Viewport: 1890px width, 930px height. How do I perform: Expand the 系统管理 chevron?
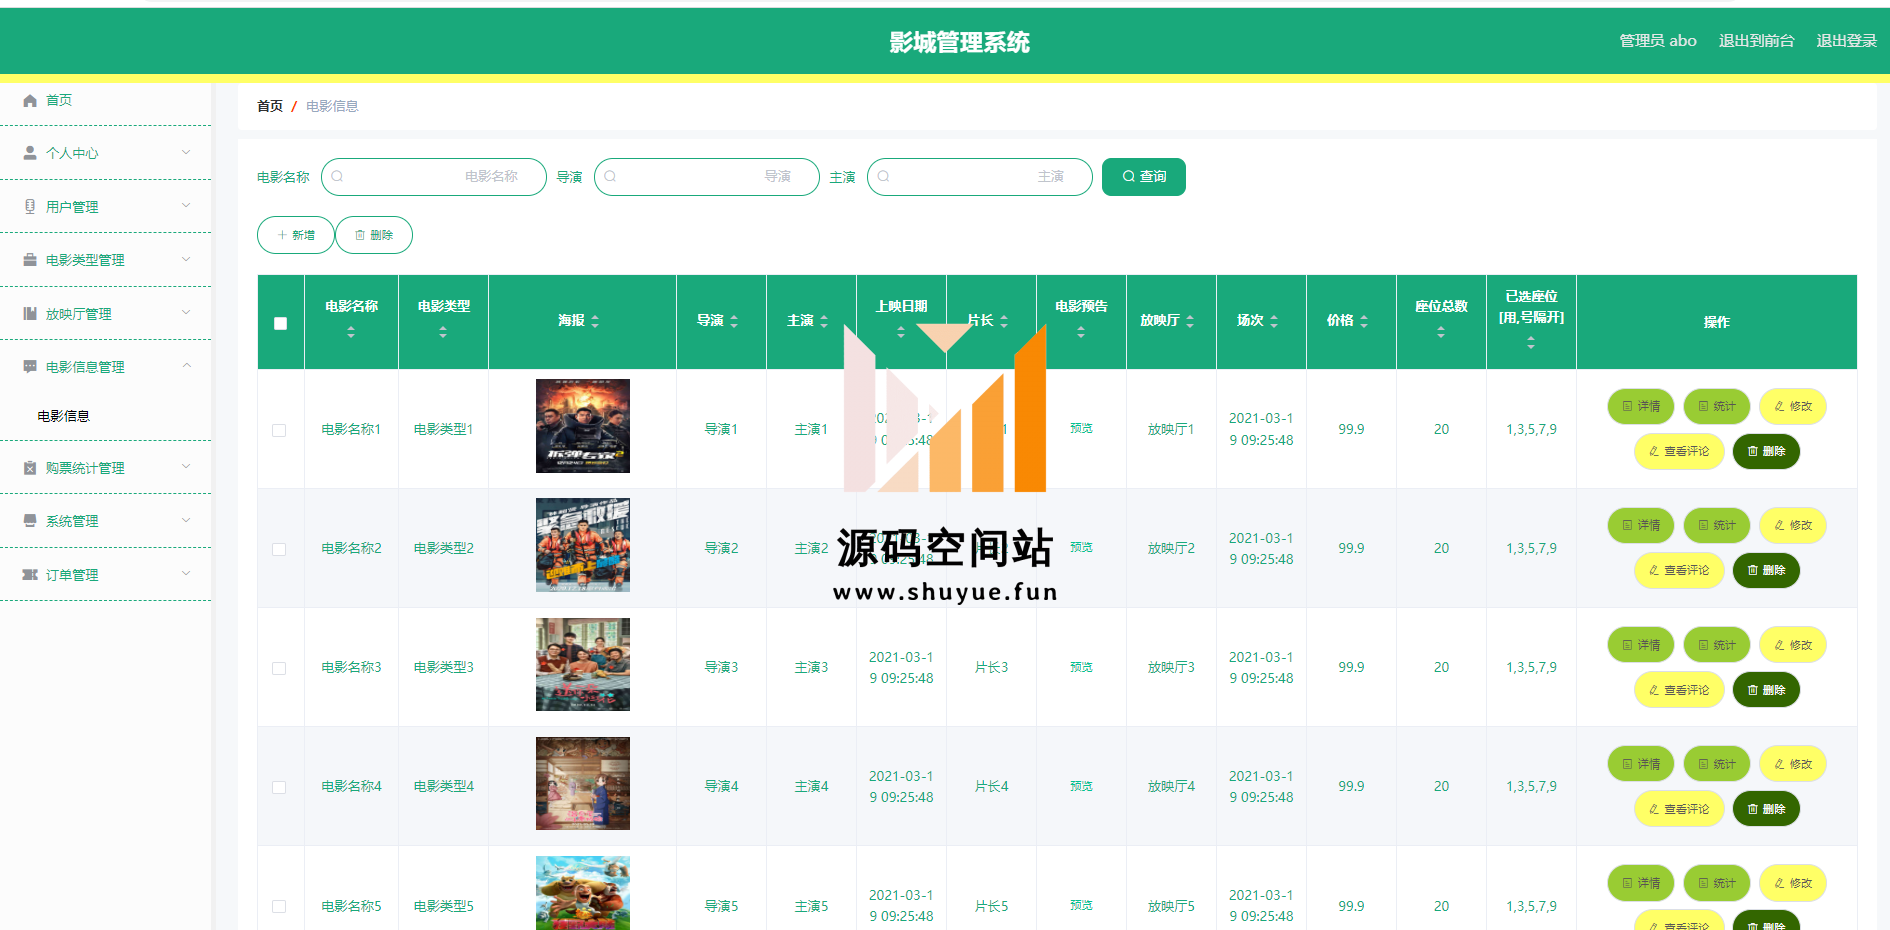186,520
